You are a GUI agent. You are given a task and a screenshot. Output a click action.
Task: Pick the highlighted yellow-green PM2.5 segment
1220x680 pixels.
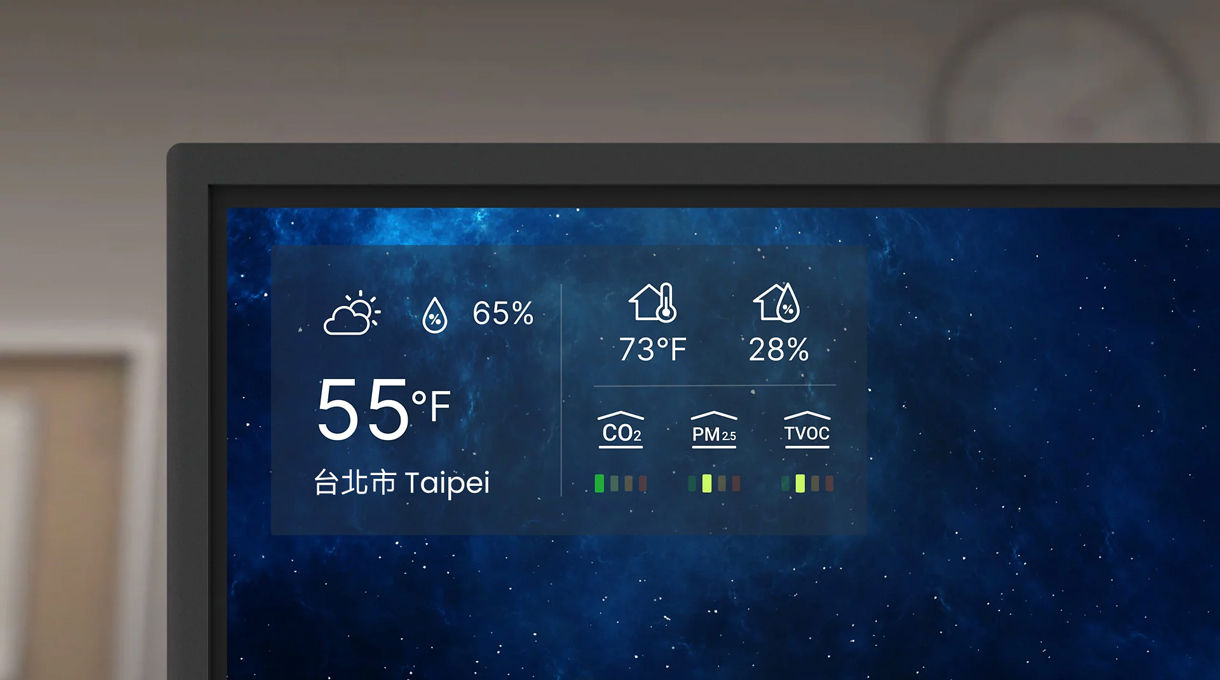coord(707,484)
